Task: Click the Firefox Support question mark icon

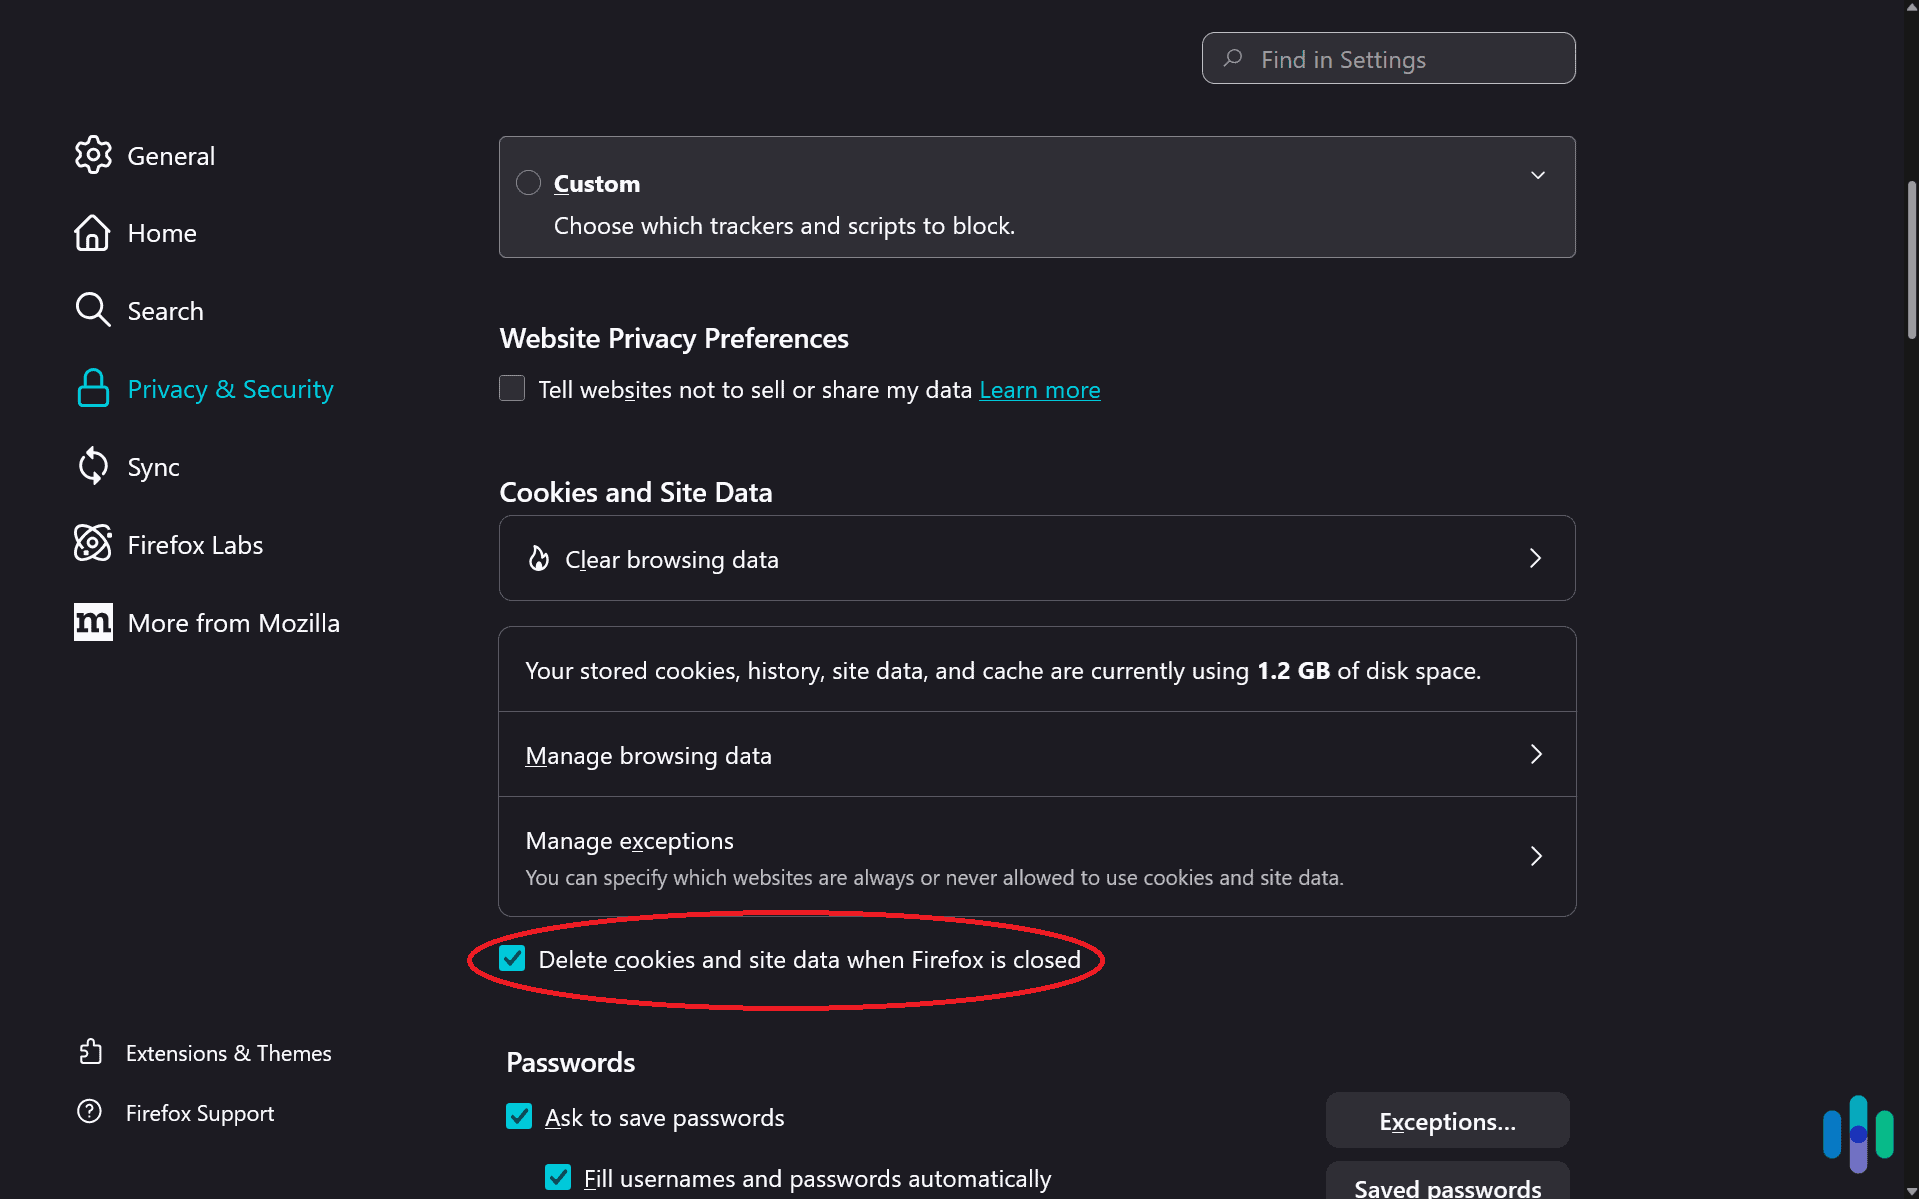Action: click(89, 1112)
